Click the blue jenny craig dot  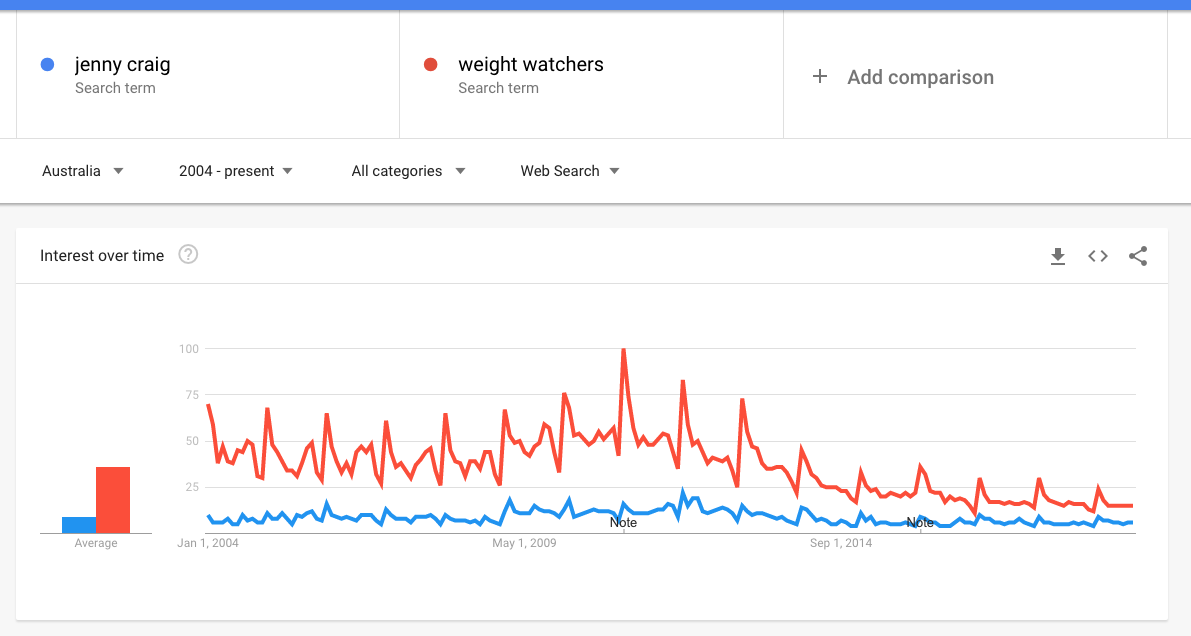(47, 65)
